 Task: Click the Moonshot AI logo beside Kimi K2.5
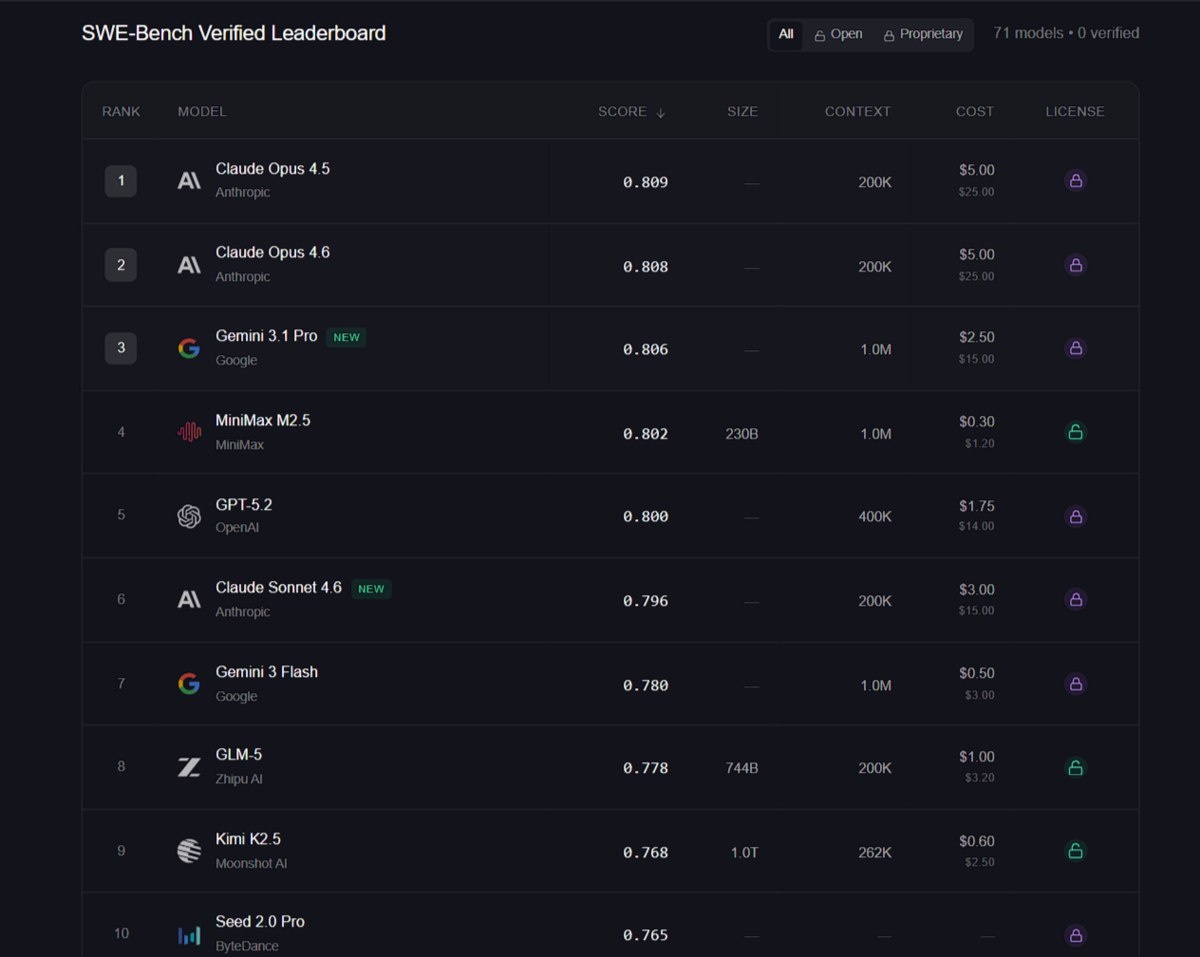pos(188,851)
